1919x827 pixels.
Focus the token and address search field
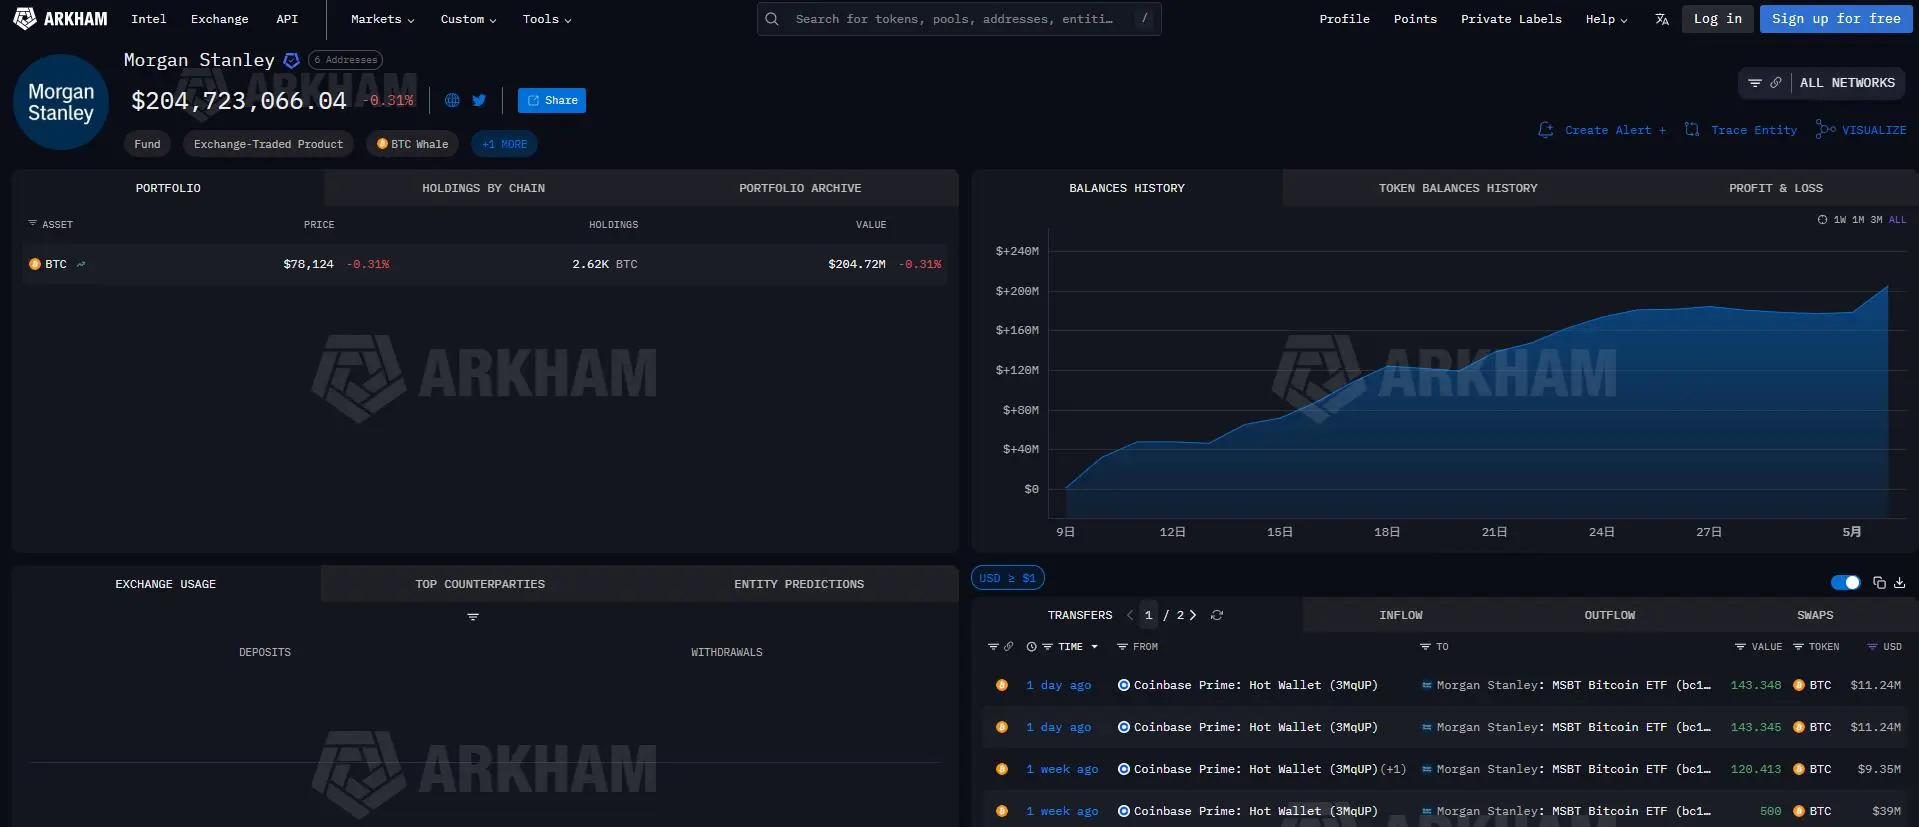(959, 19)
